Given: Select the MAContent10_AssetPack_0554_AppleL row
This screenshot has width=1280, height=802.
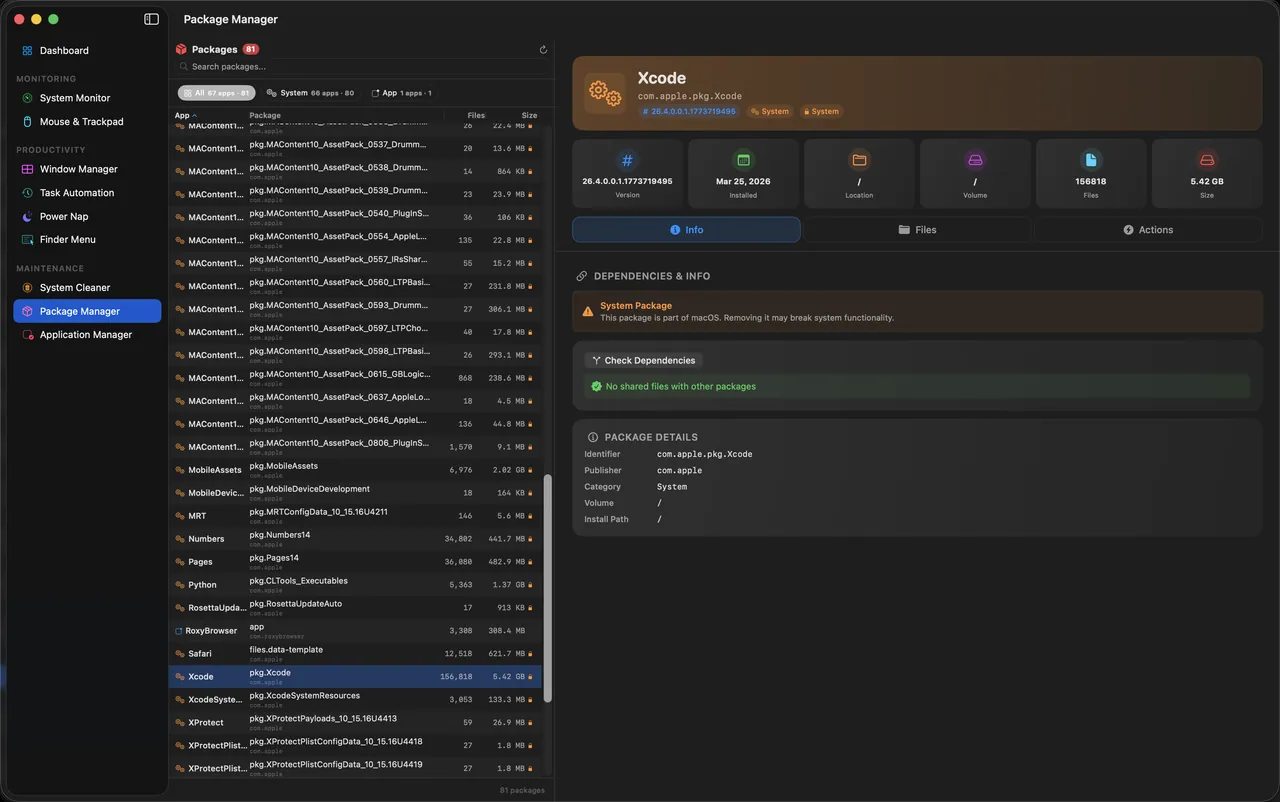Looking at the screenshot, I should pos(355,240).
